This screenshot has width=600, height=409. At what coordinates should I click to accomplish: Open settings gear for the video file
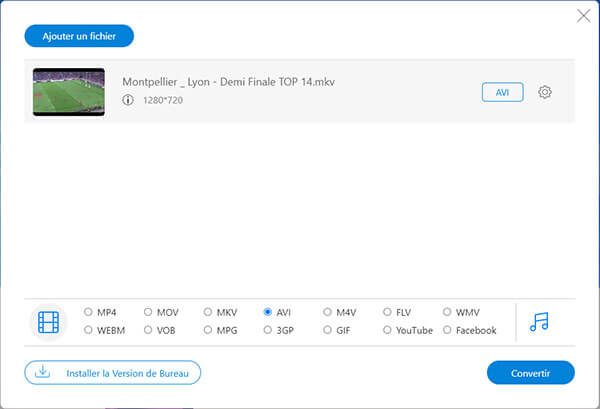[x=545, y=92]
